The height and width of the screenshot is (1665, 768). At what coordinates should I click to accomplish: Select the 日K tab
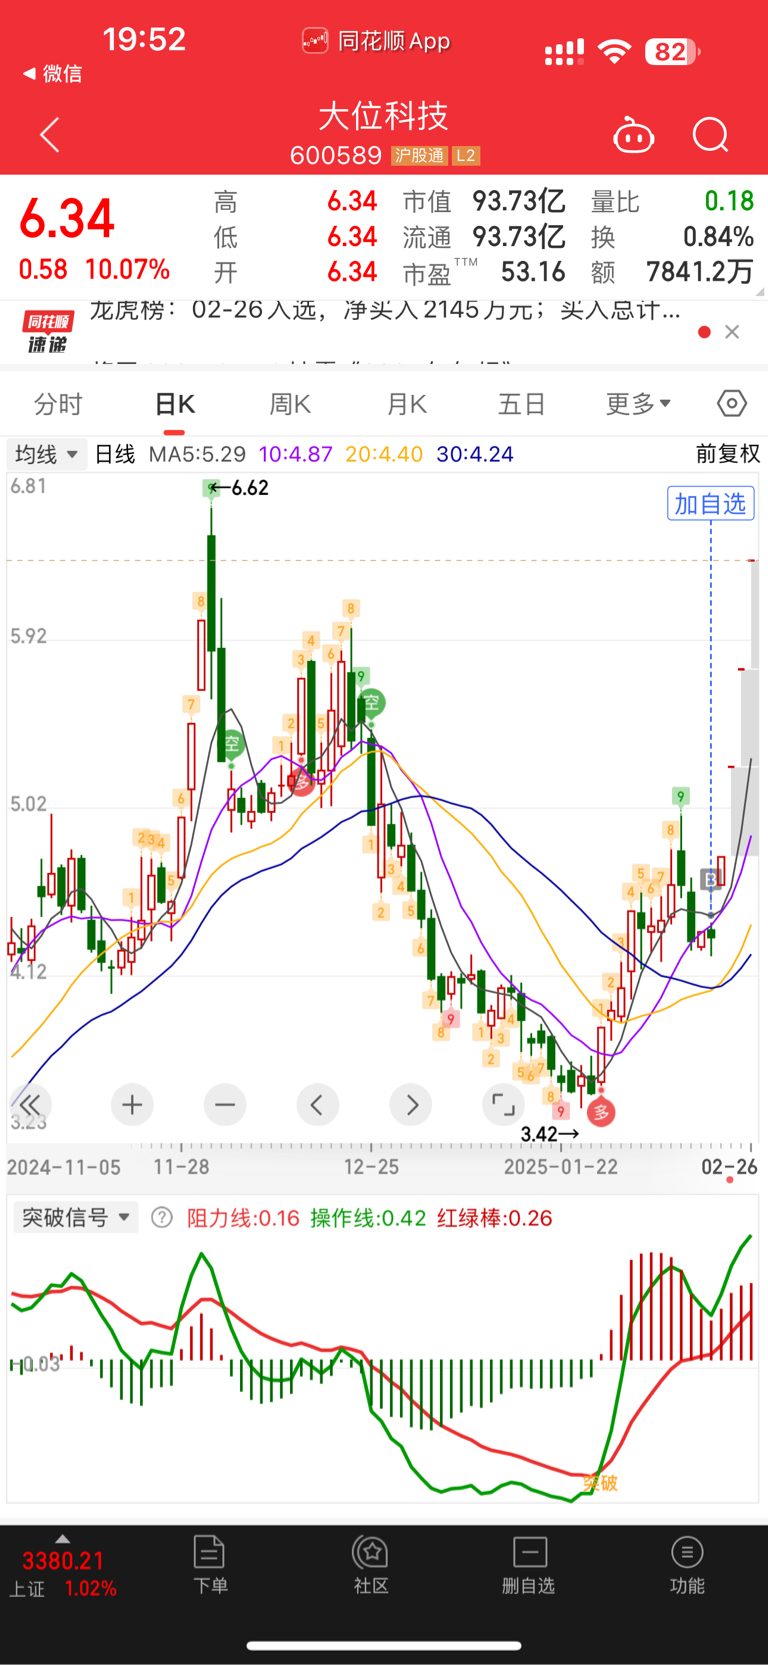coord(174,404)
